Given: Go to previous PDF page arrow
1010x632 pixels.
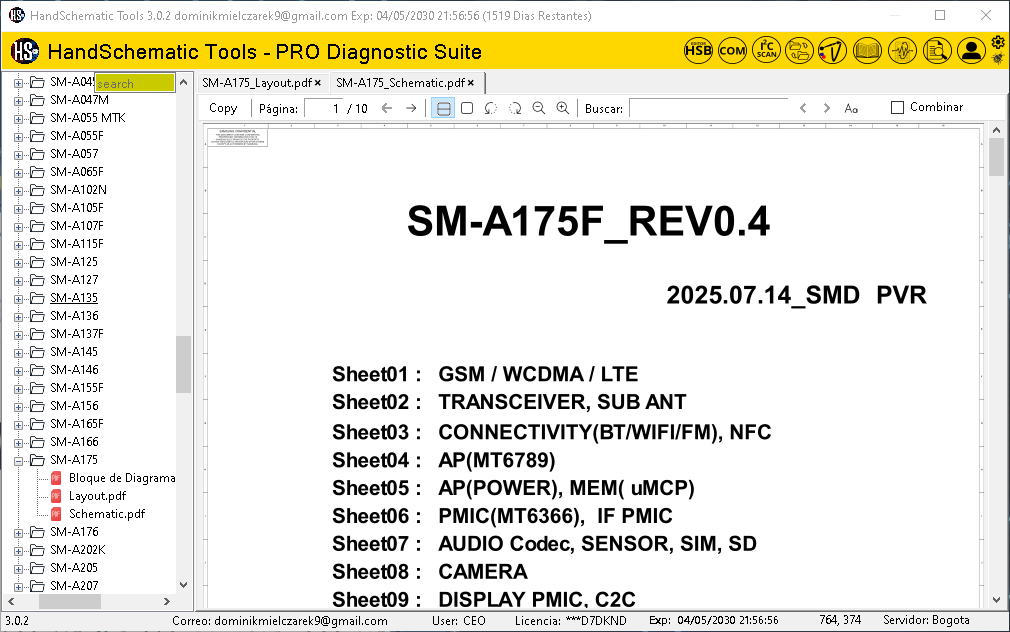Looking at the screenshot, I should coord(386,108).
